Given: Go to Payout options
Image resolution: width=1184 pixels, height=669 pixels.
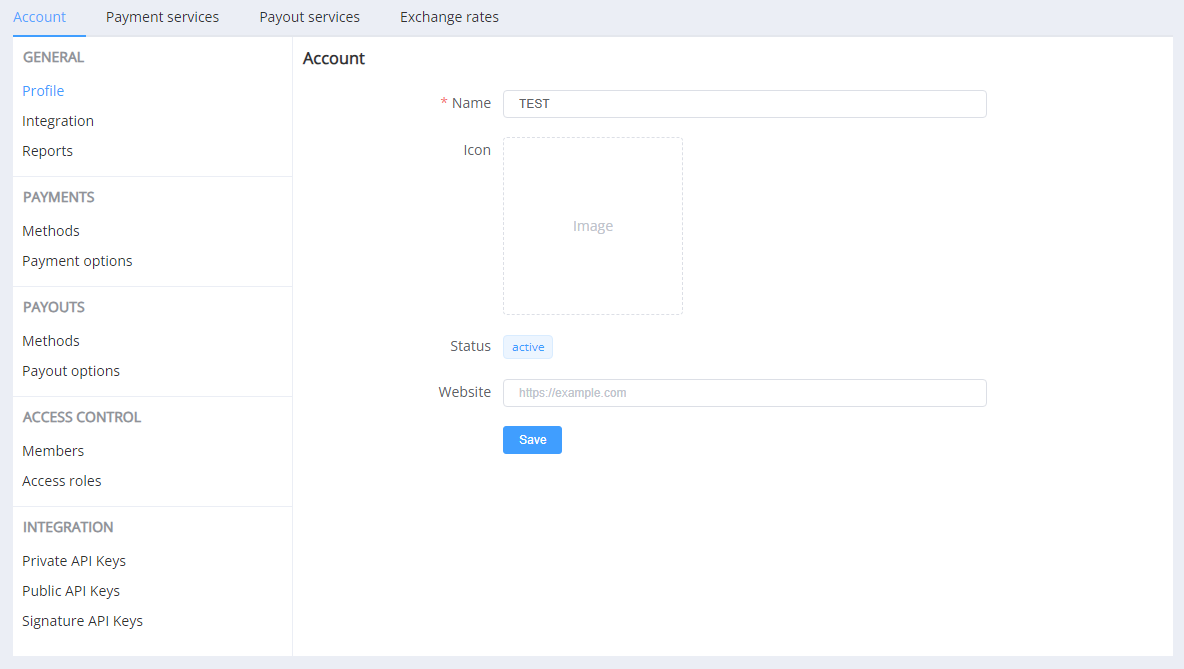Looking at the screenshot, I should click(x=71, y=371).
